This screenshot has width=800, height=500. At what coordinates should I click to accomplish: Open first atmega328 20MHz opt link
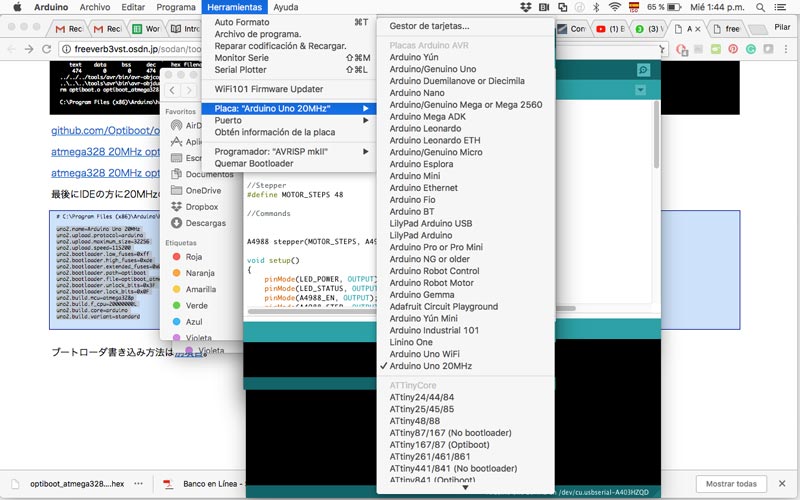tap(105, 152)
